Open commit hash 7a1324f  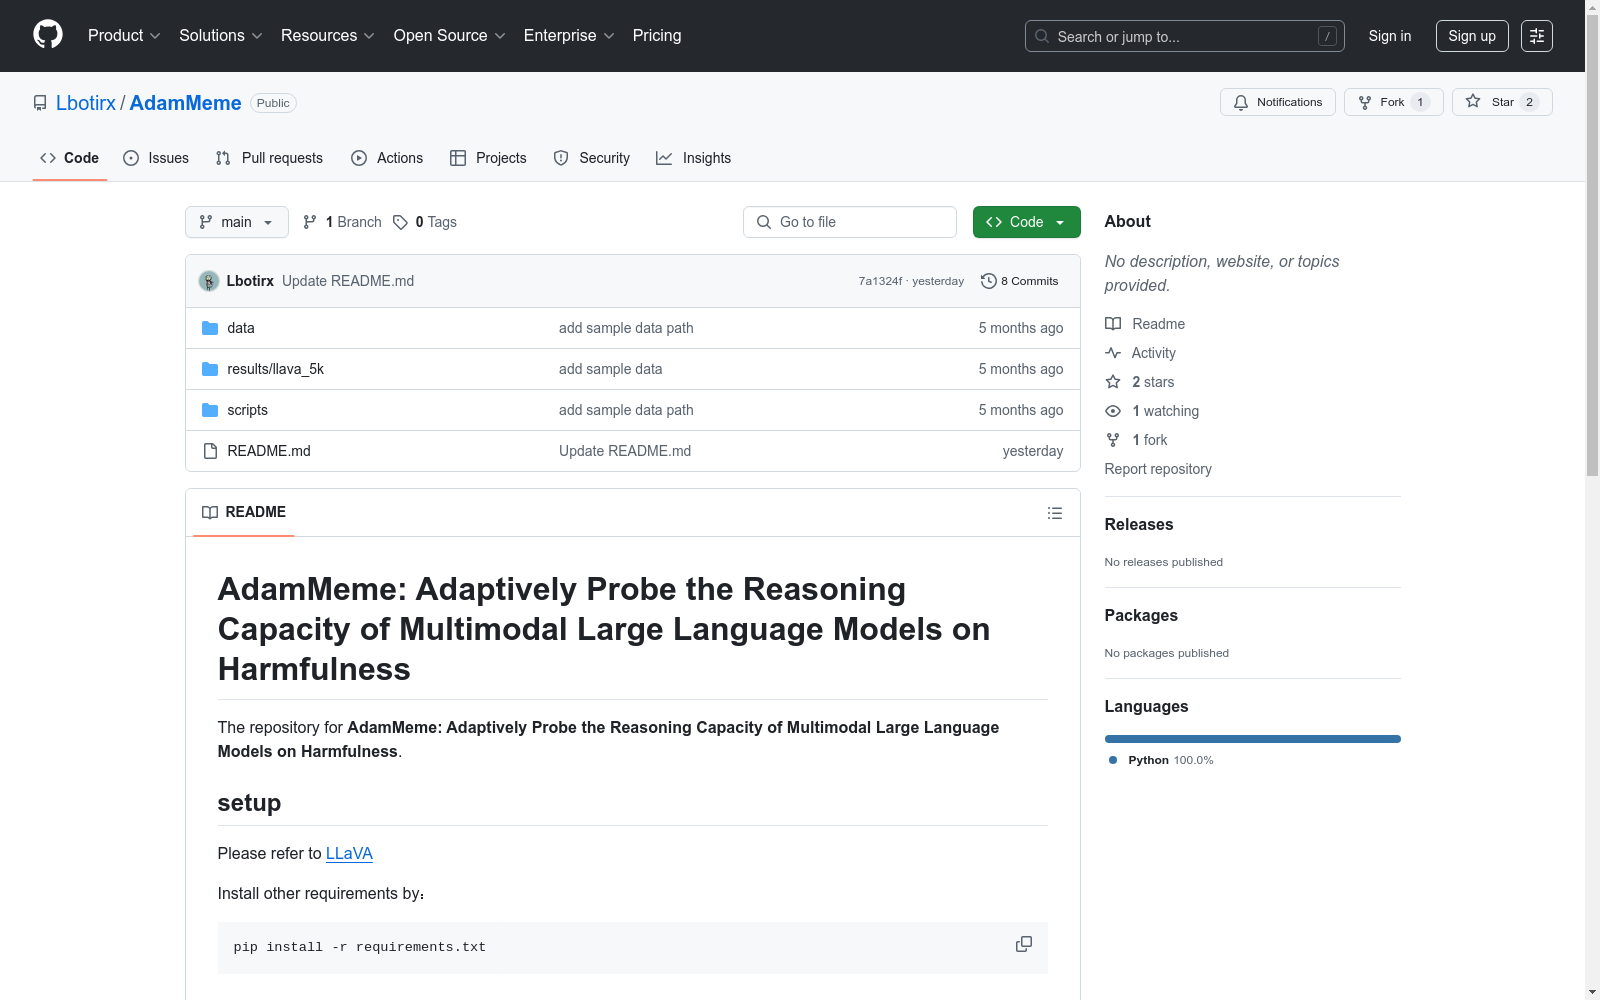click(880, 281)
